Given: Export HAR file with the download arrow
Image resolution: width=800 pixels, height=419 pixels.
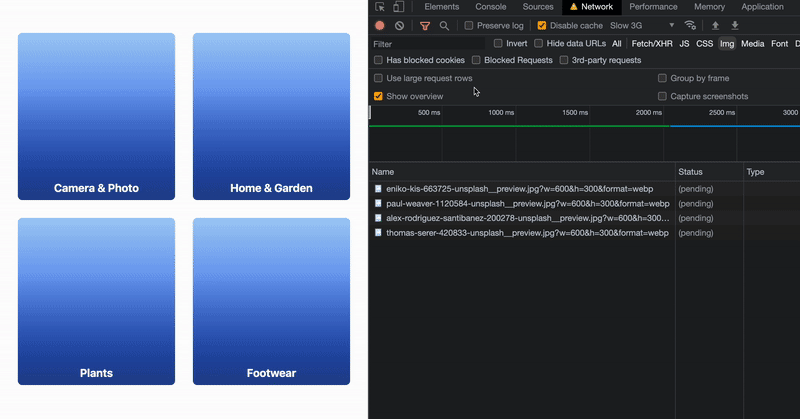Looking at the screenshot, I should click(x=735, y=26).
